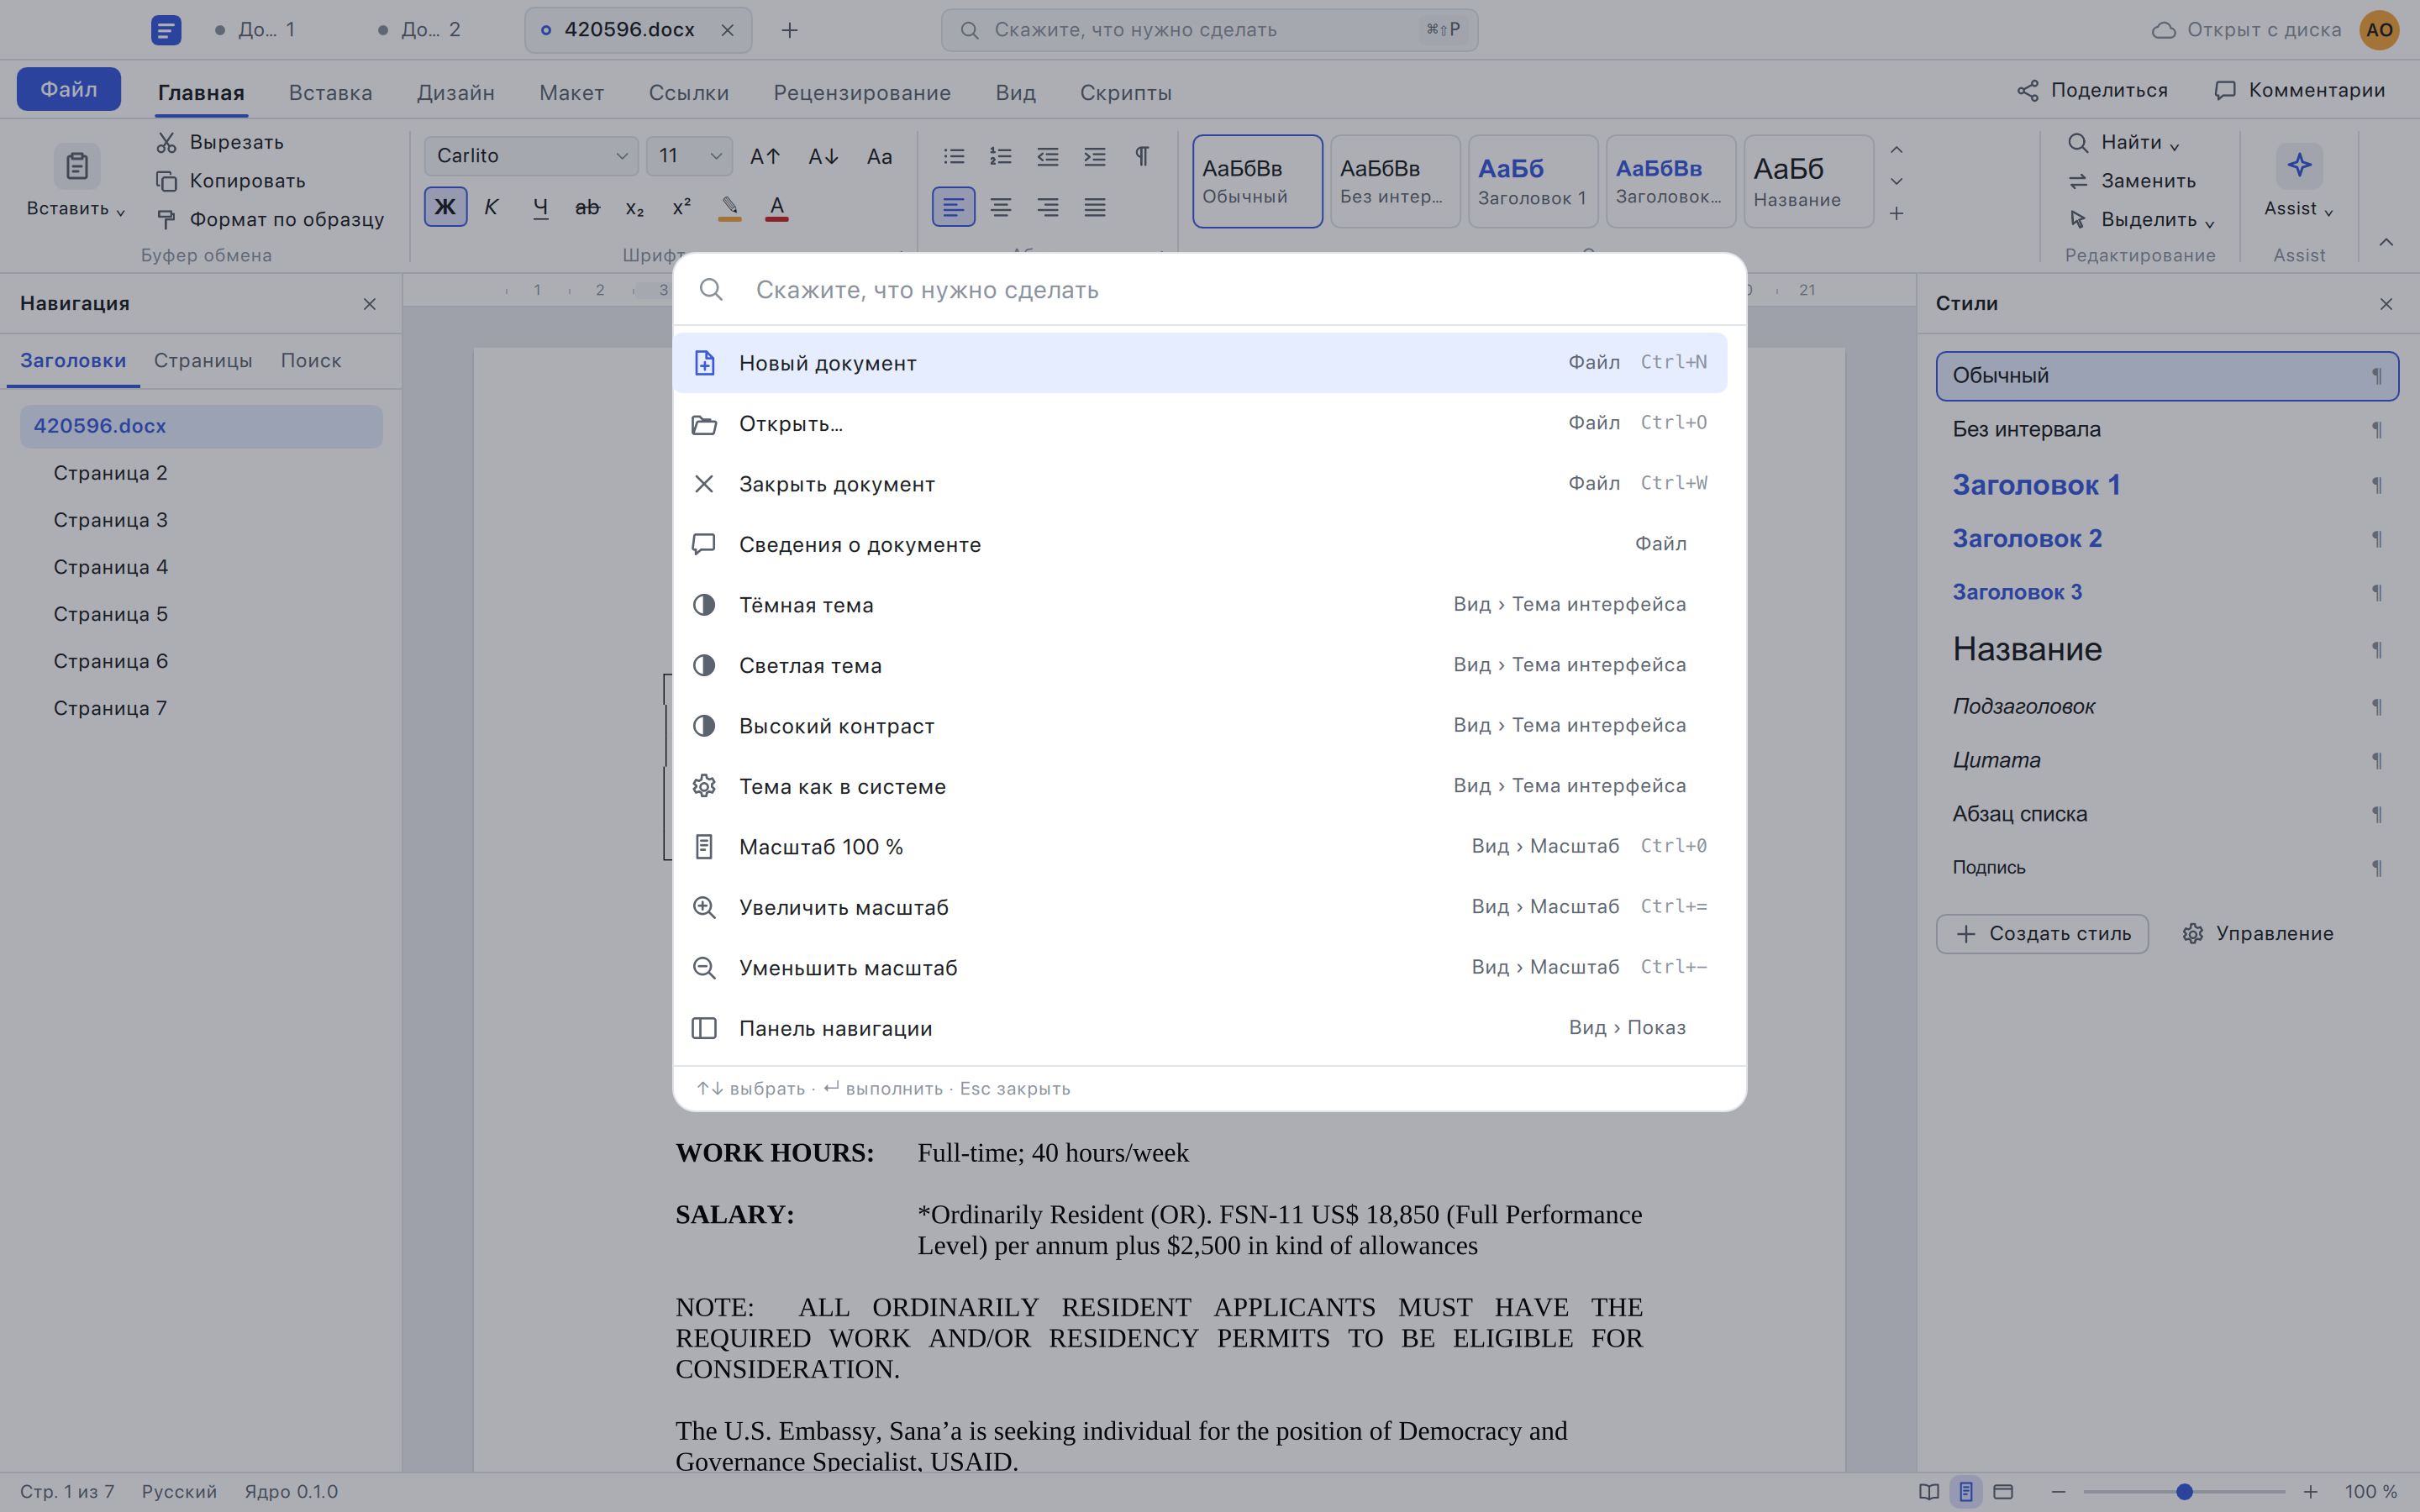Apply numbered list
The height and width of the screenshot is (1512, 2420).
point(1001,156)
